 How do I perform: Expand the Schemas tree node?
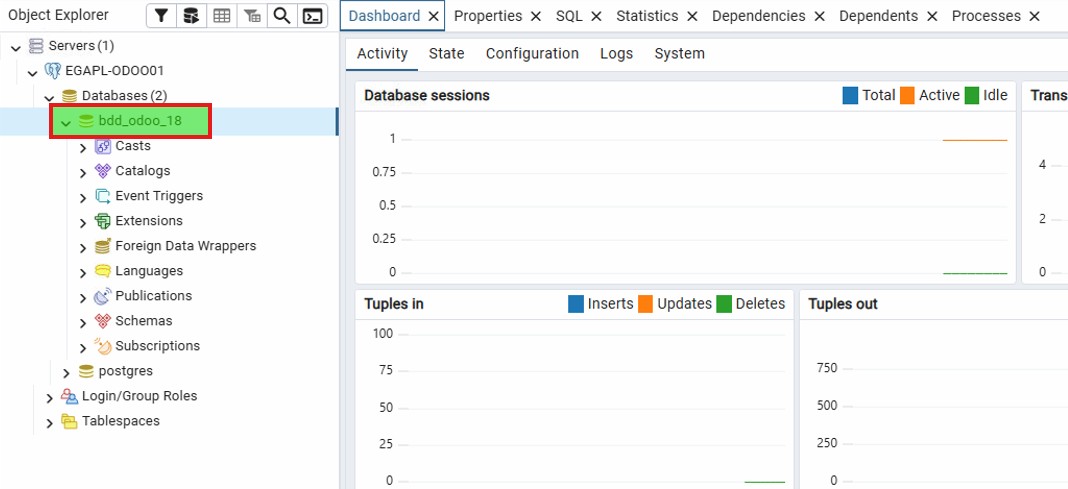pos(83,322)
